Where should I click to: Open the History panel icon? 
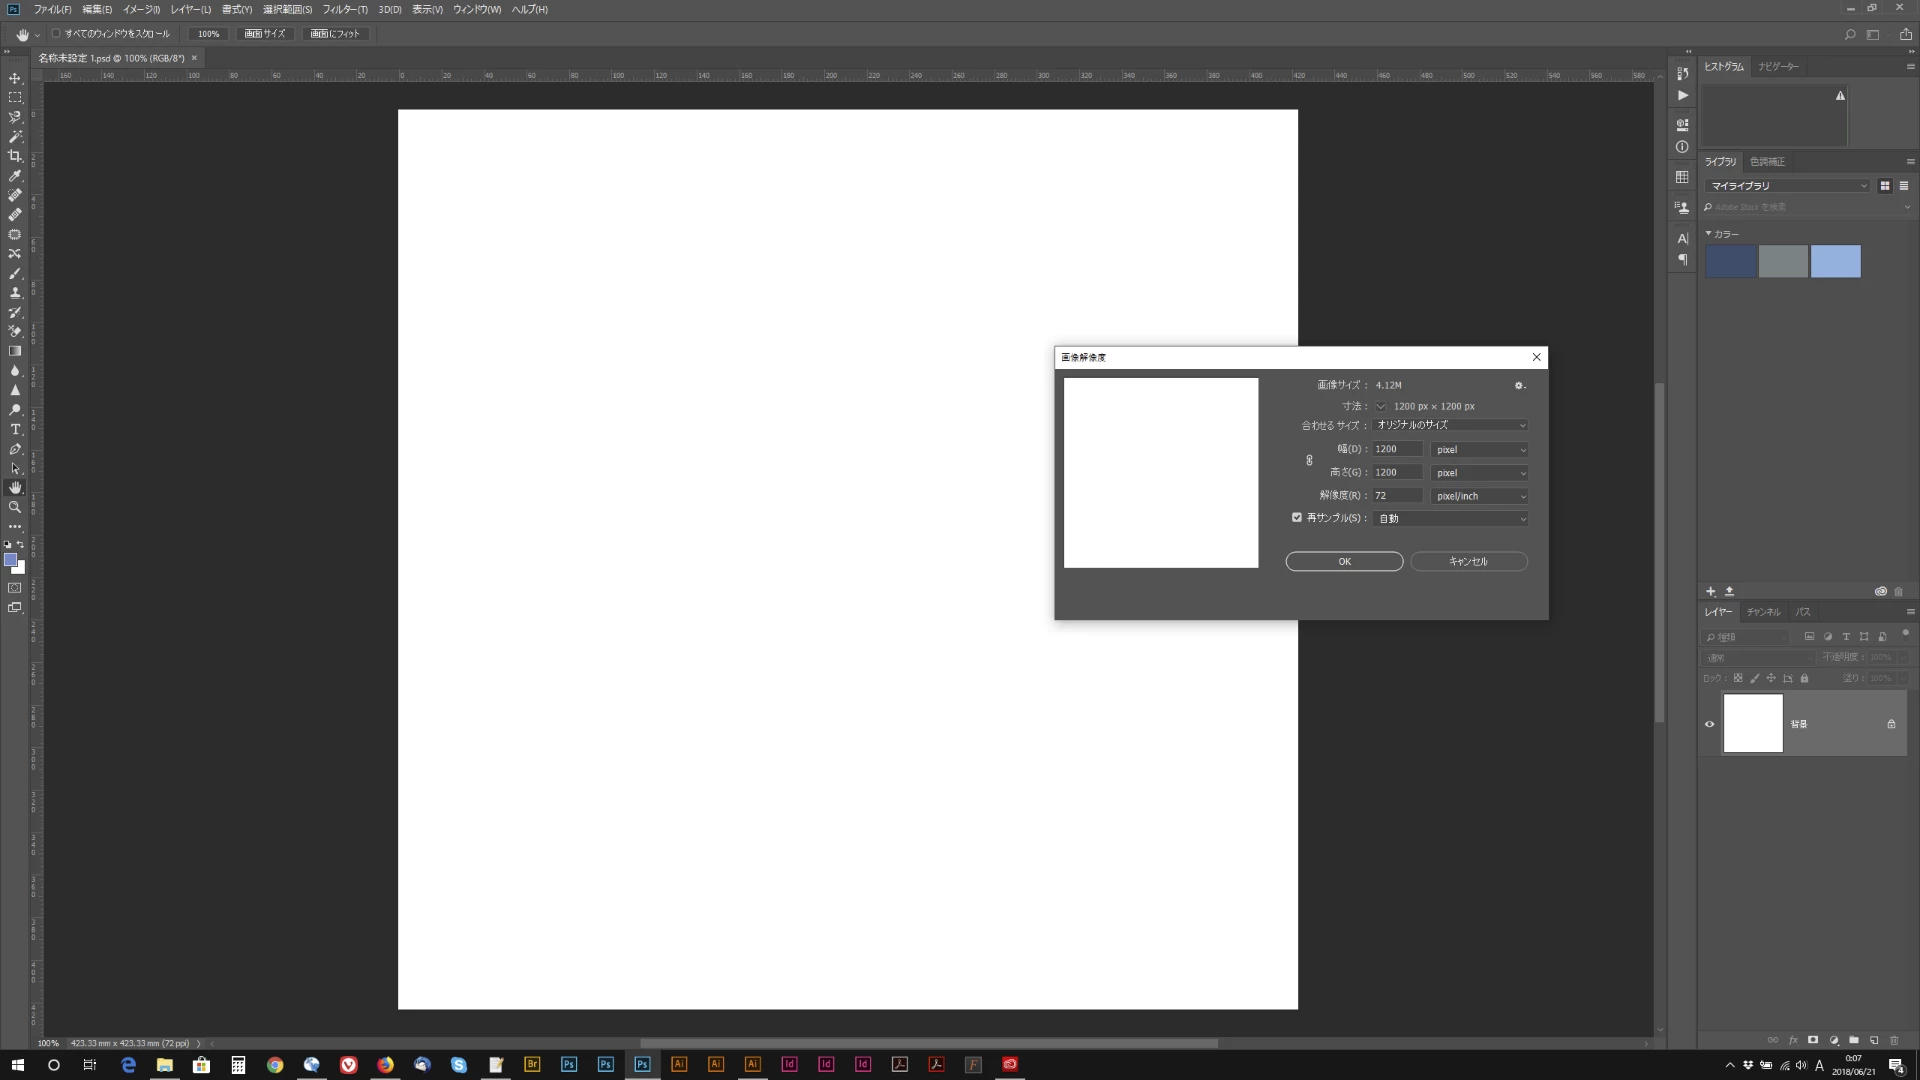pos(1683,72)
